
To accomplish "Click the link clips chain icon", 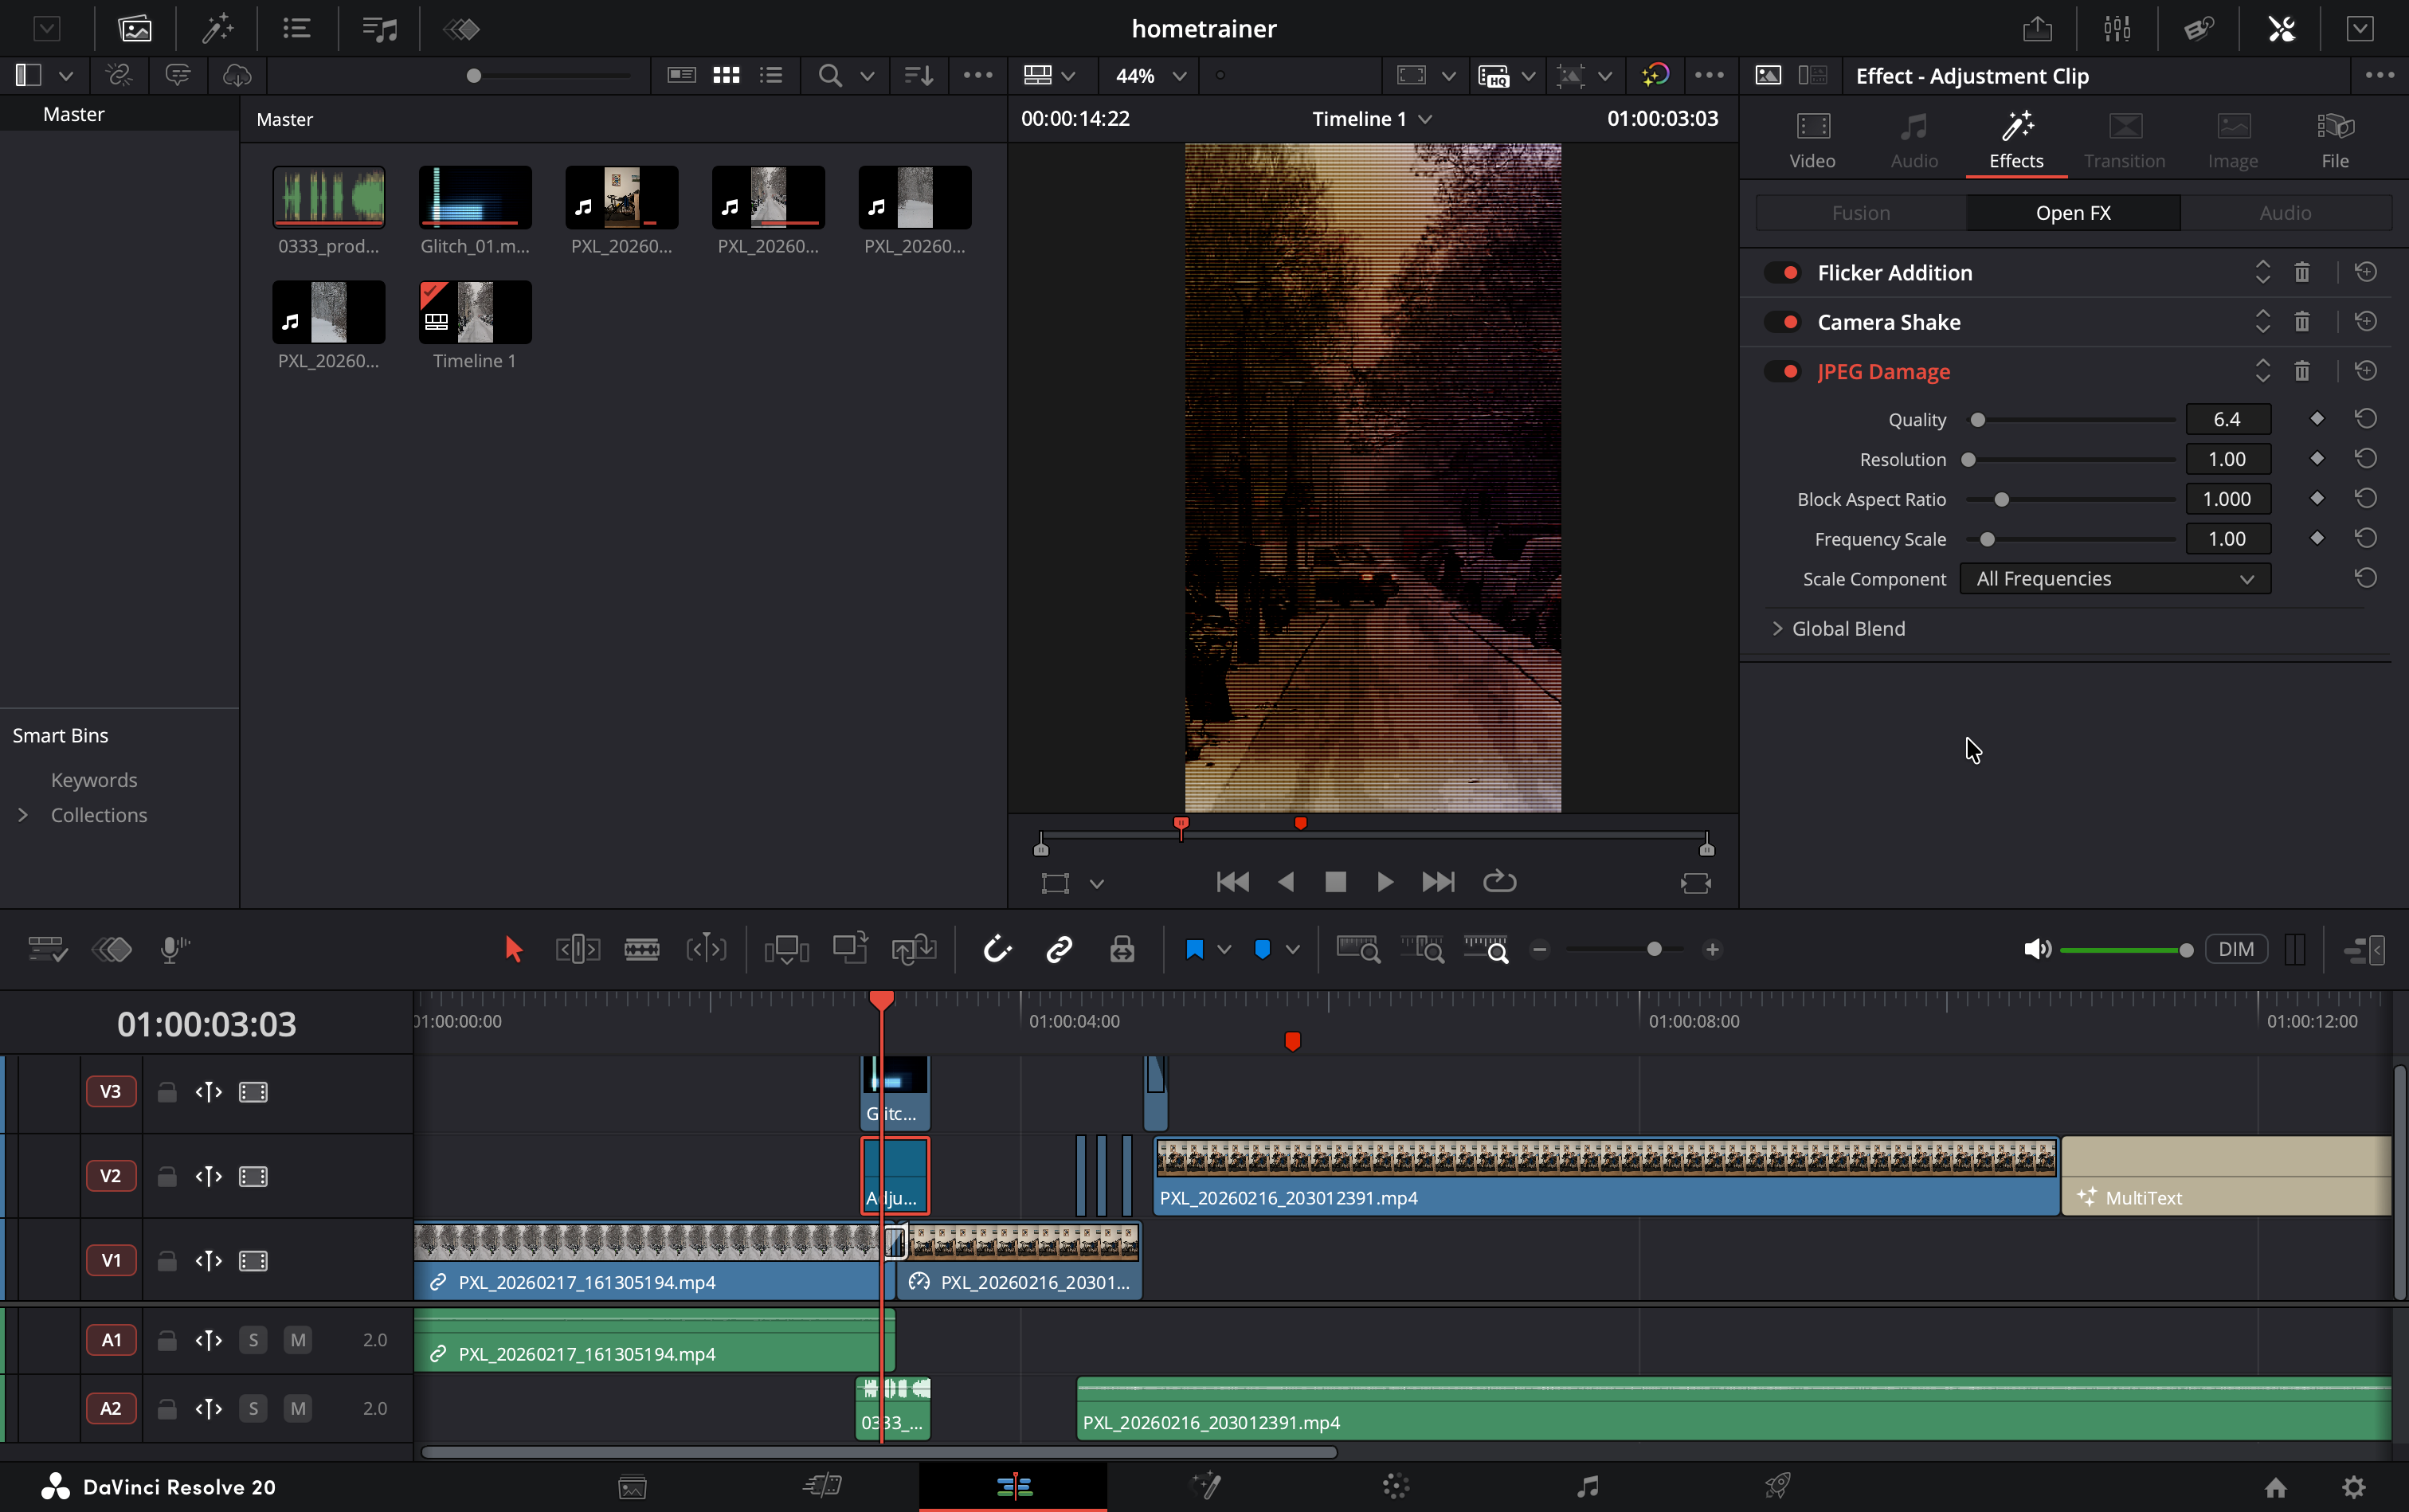I will (1058, 948).
